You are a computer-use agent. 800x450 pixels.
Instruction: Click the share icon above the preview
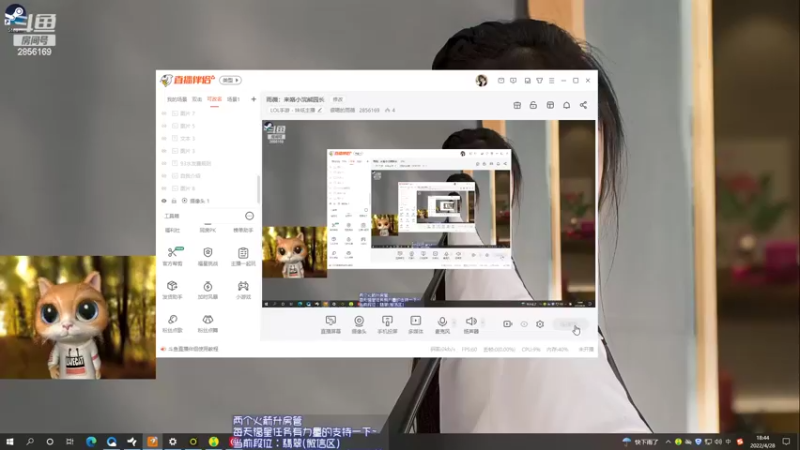pos(583,105)
